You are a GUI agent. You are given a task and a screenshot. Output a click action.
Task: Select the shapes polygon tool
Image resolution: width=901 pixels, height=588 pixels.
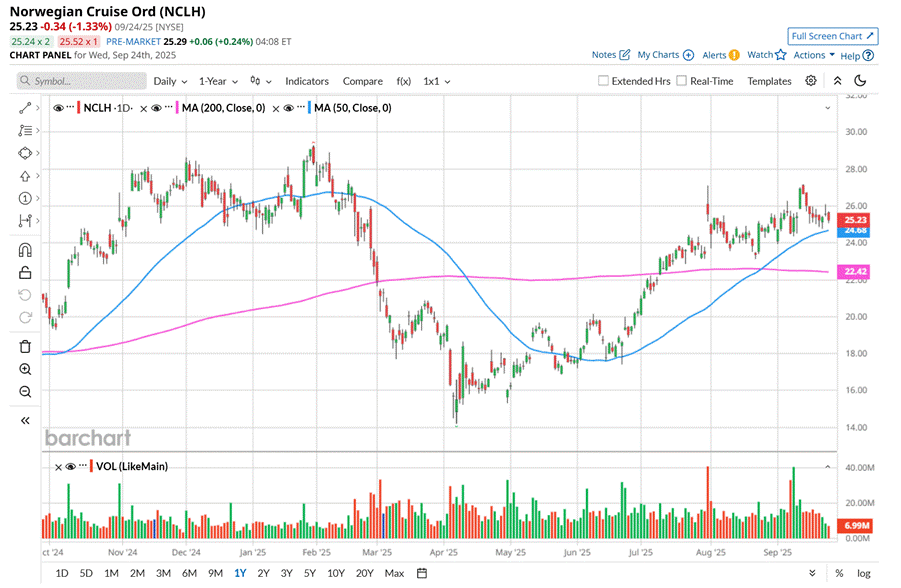pyautogui.click(x=25, y=153)
